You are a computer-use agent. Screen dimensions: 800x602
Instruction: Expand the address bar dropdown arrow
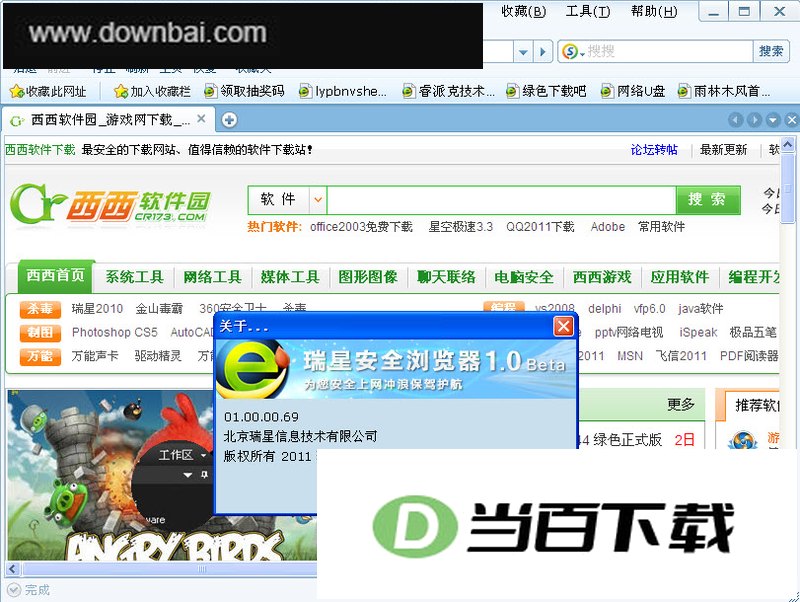tap(523, 52)
